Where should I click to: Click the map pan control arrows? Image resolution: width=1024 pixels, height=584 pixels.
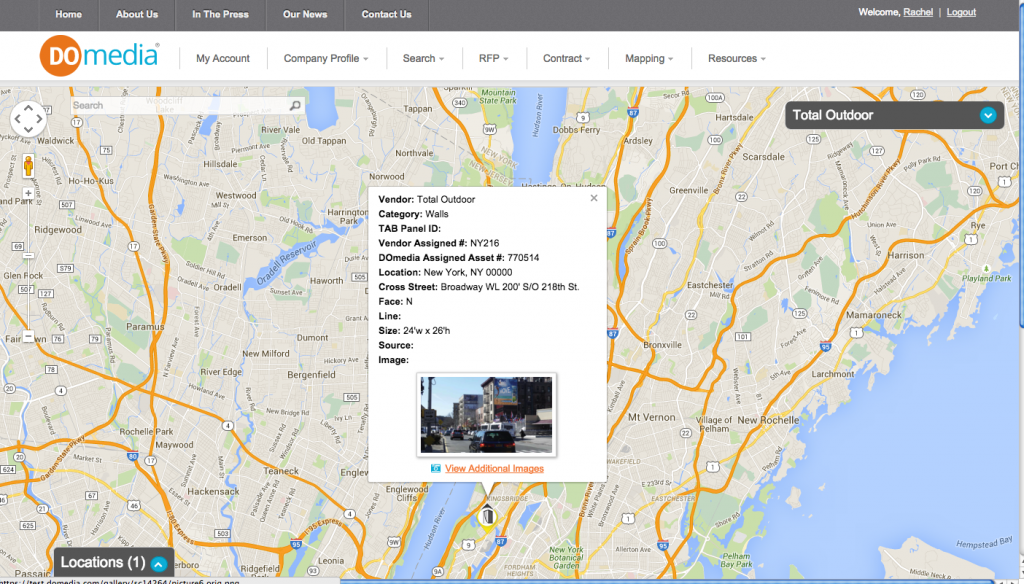(29, 119)
